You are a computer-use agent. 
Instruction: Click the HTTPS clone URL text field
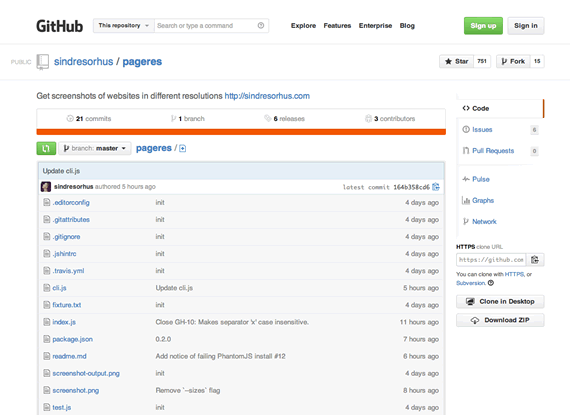491,260
